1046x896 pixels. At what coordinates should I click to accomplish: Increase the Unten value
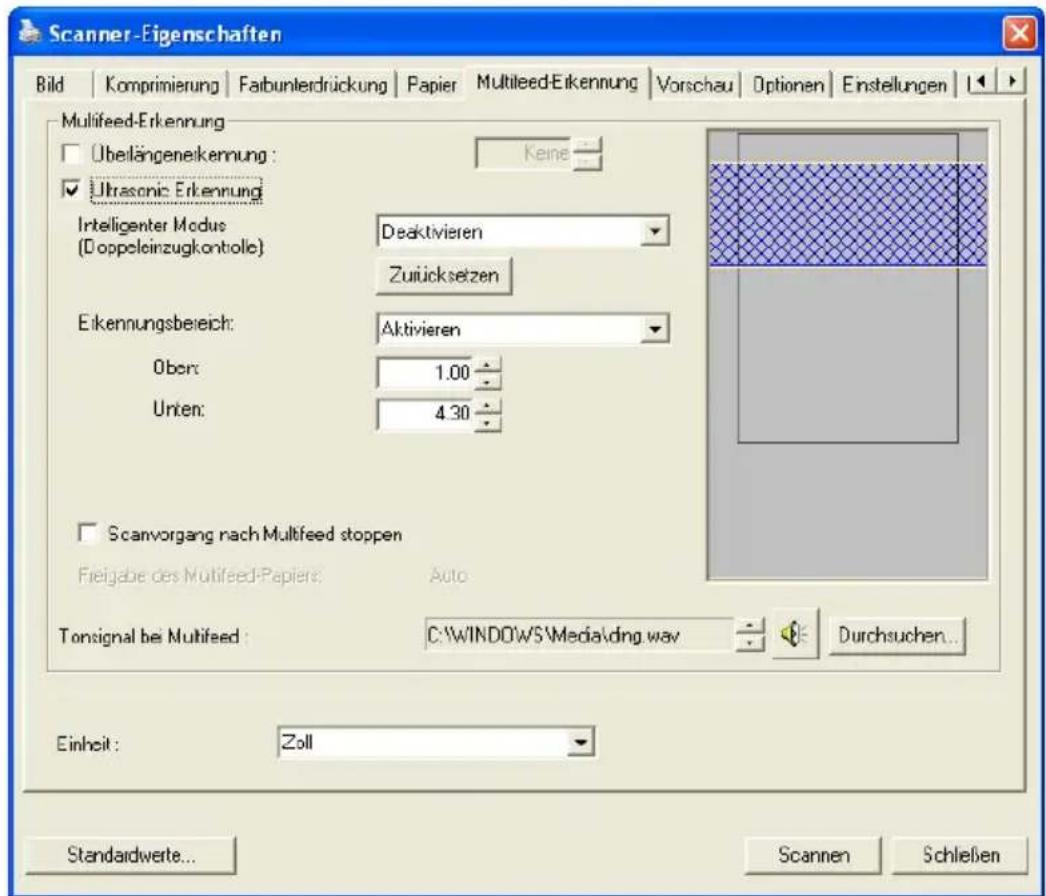pos(488,406)
